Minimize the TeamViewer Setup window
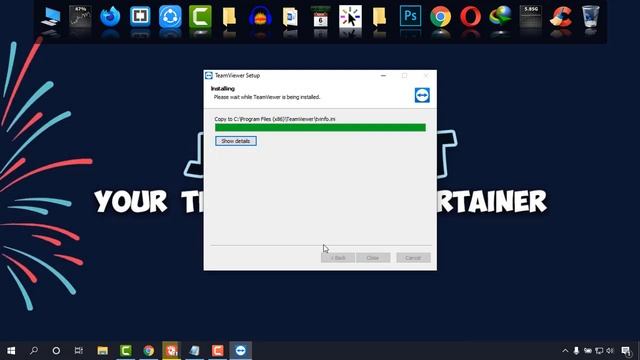 pyautogui.click(x=383, y=76)
